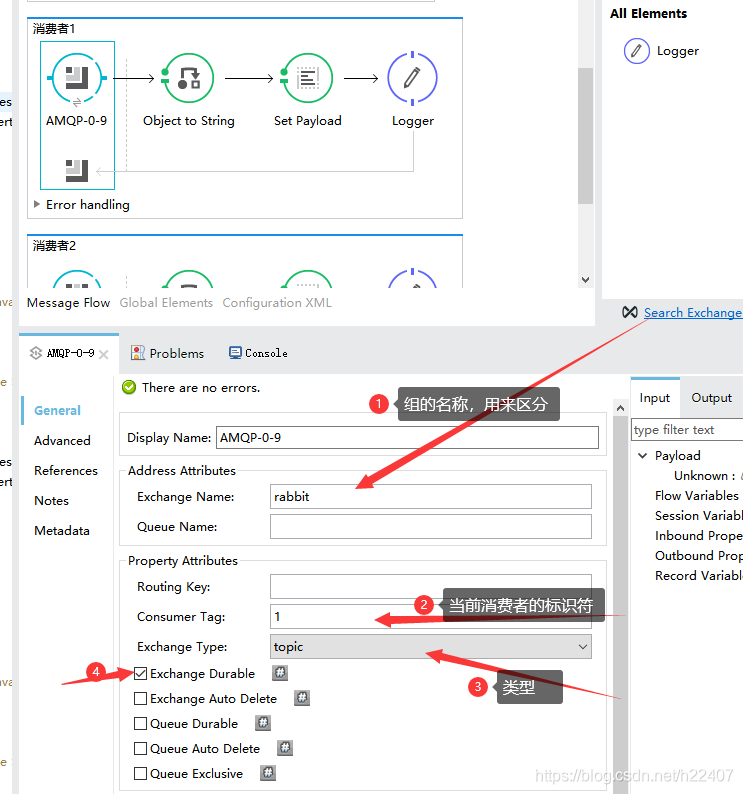
Task: Switch to the Configuration XML tab
Action: pos(277,303)
